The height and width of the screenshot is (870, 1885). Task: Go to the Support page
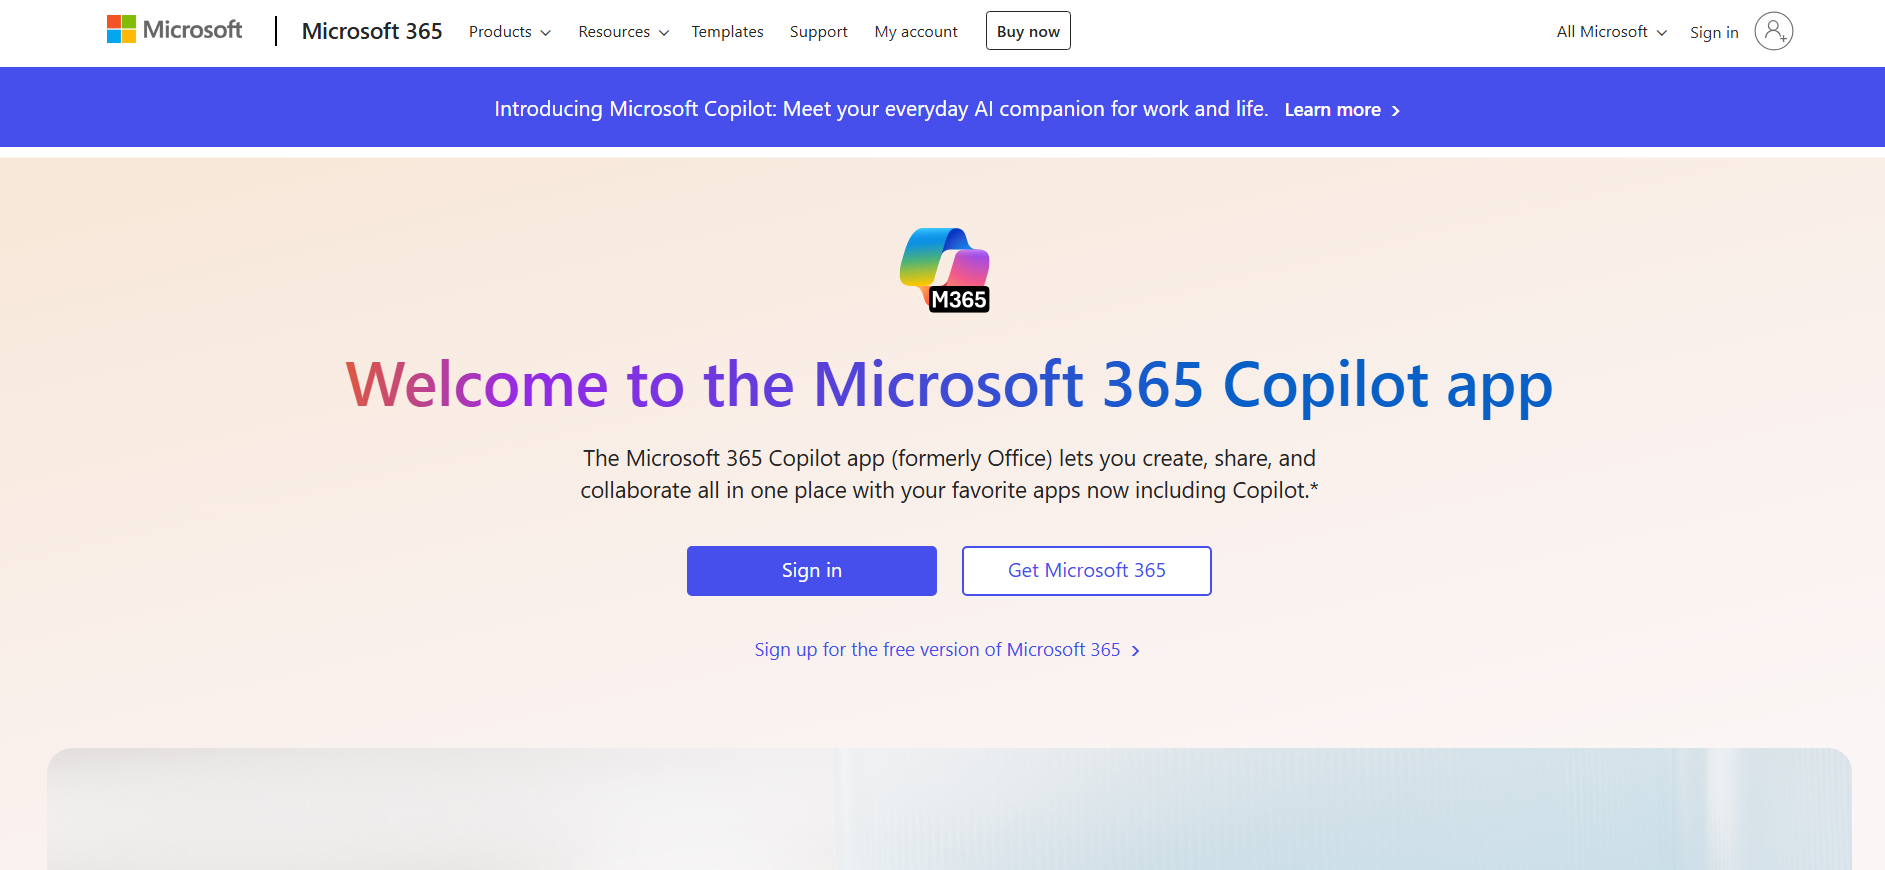tap(818, 32)
